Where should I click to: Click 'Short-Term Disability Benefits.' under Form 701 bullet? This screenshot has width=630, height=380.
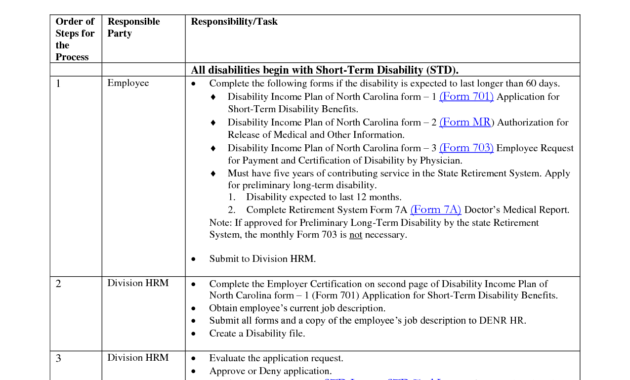coord(292,109)
